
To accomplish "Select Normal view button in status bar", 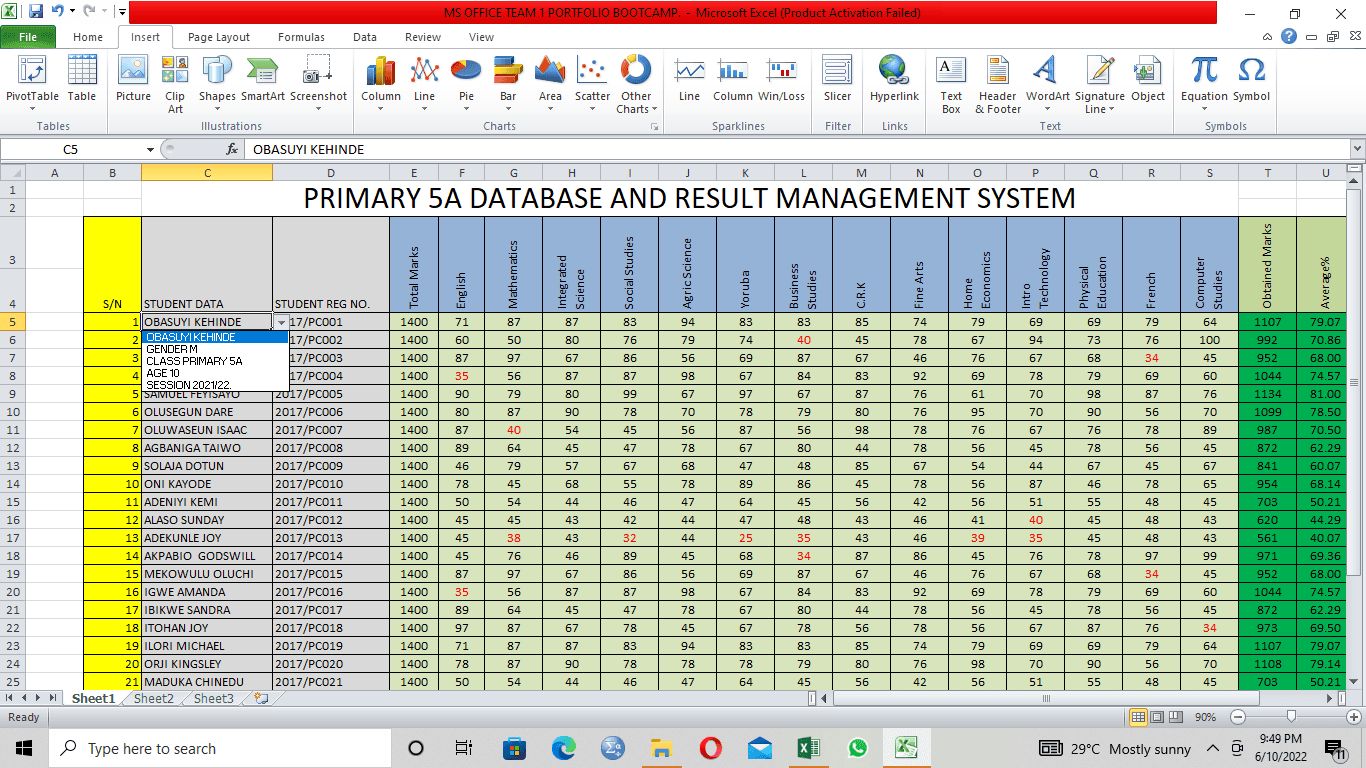I will (1138, 717).
